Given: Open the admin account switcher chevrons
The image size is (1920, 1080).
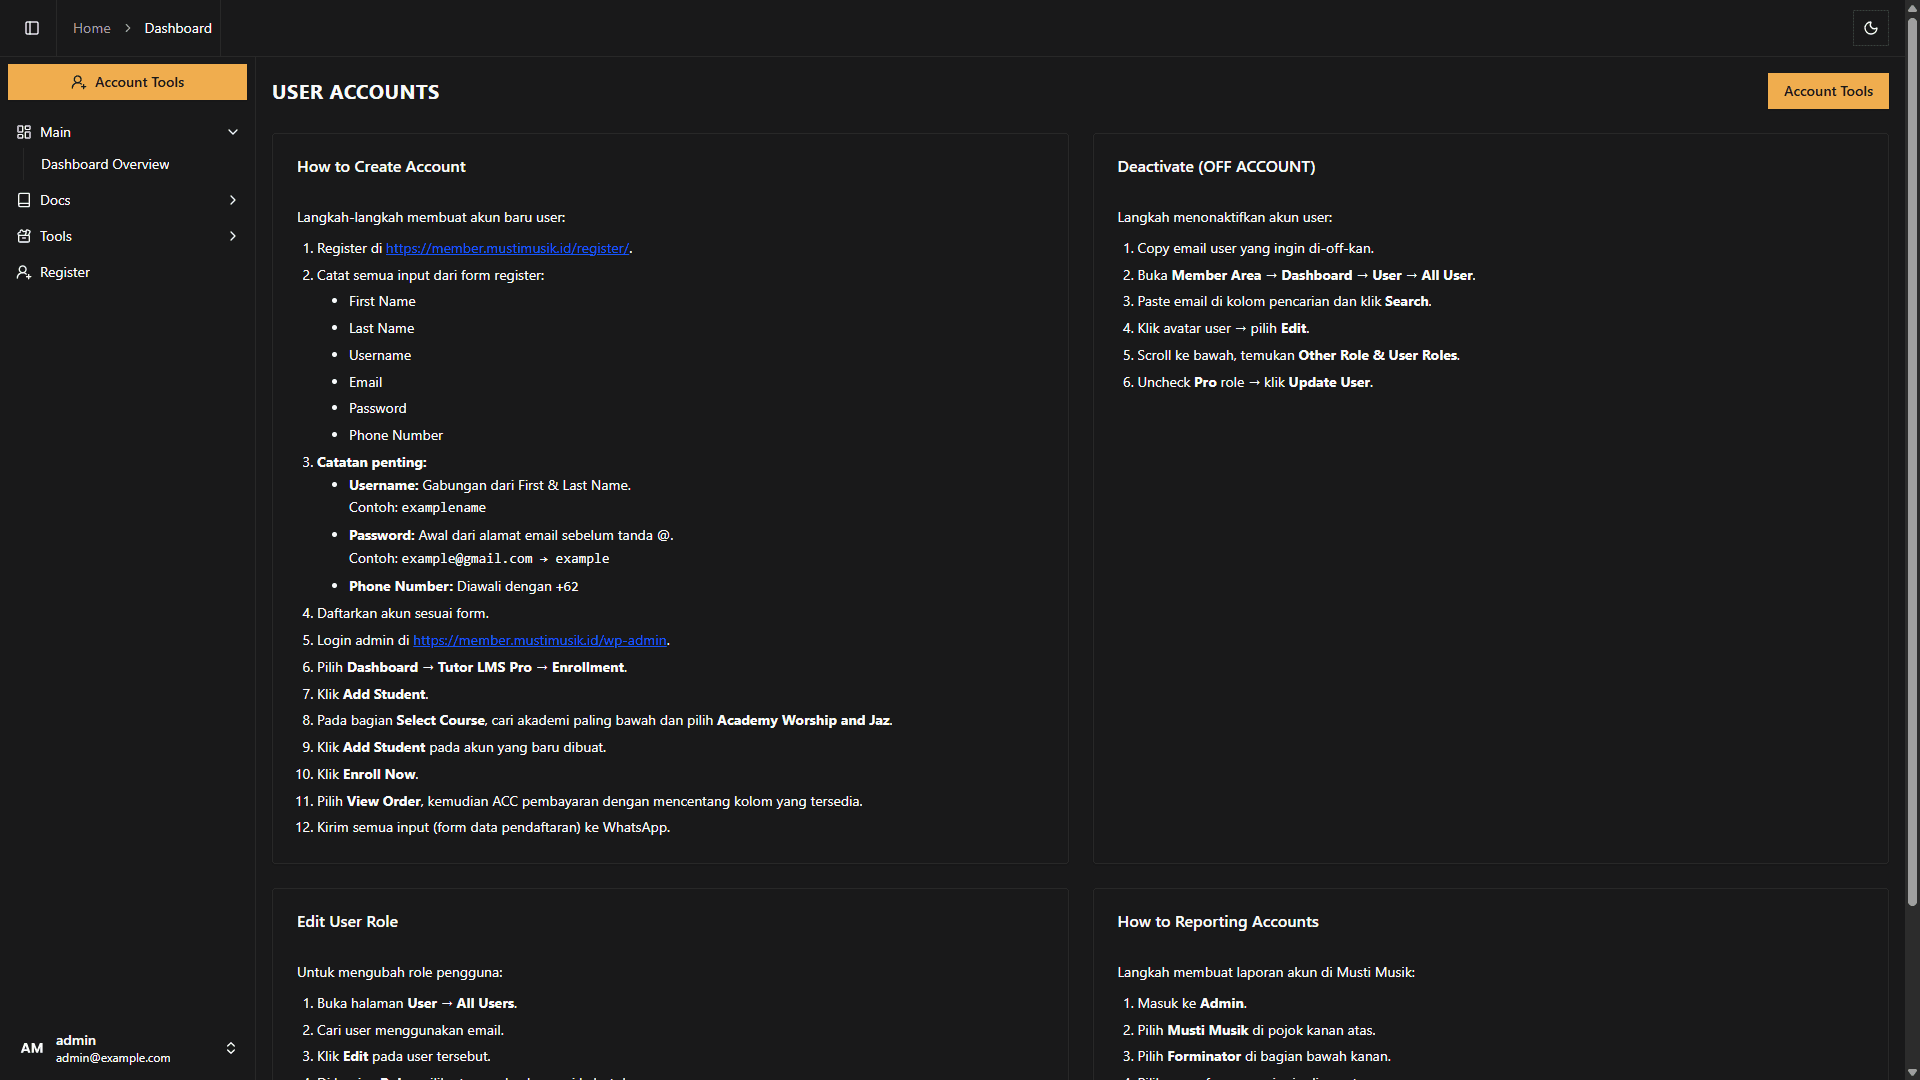Looking at the screenshot, I should 231,1048.
